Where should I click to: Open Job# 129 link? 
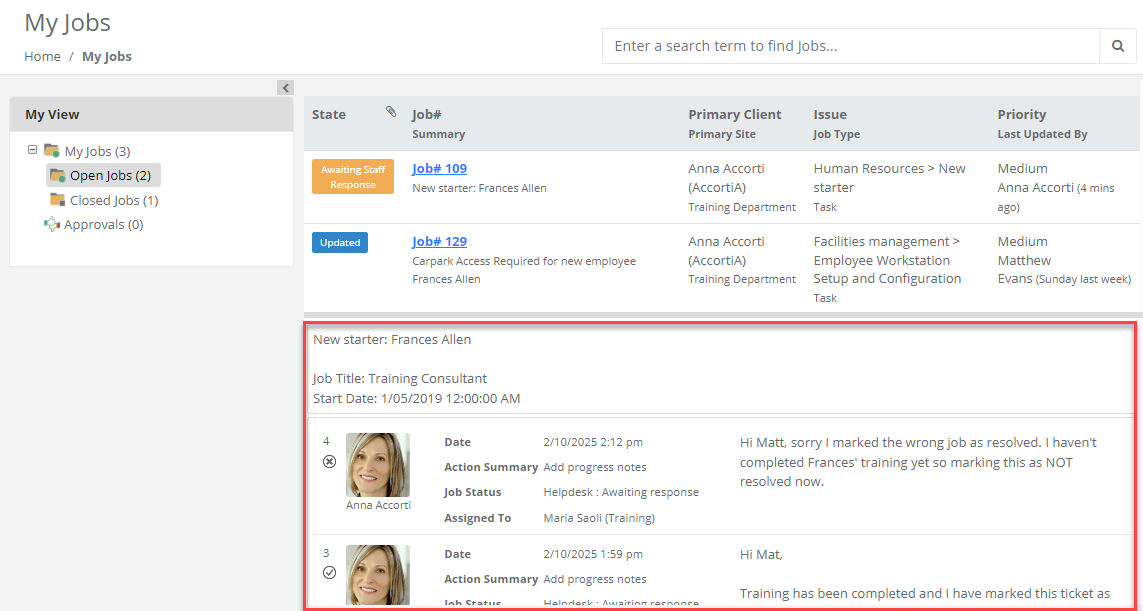click(x=439, y=242)
